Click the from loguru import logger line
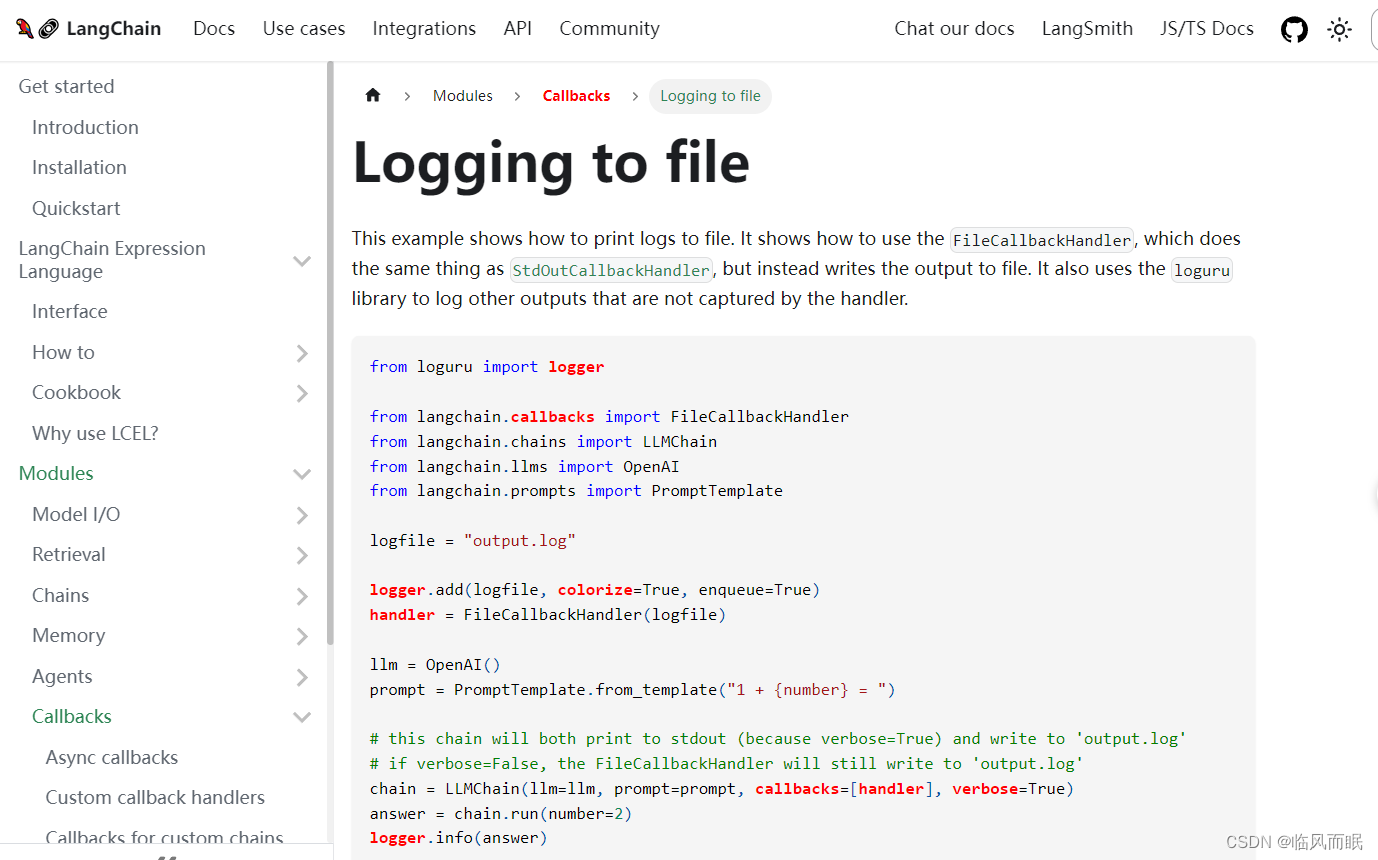Viewport: 1378px width, 860px height. [487, 367]
